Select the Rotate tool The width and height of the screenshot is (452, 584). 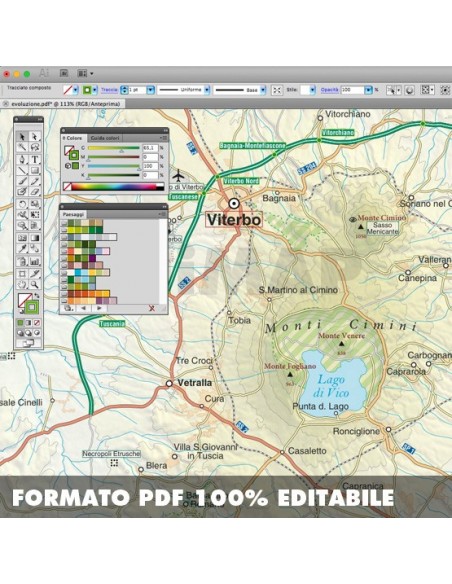[22, 204]
